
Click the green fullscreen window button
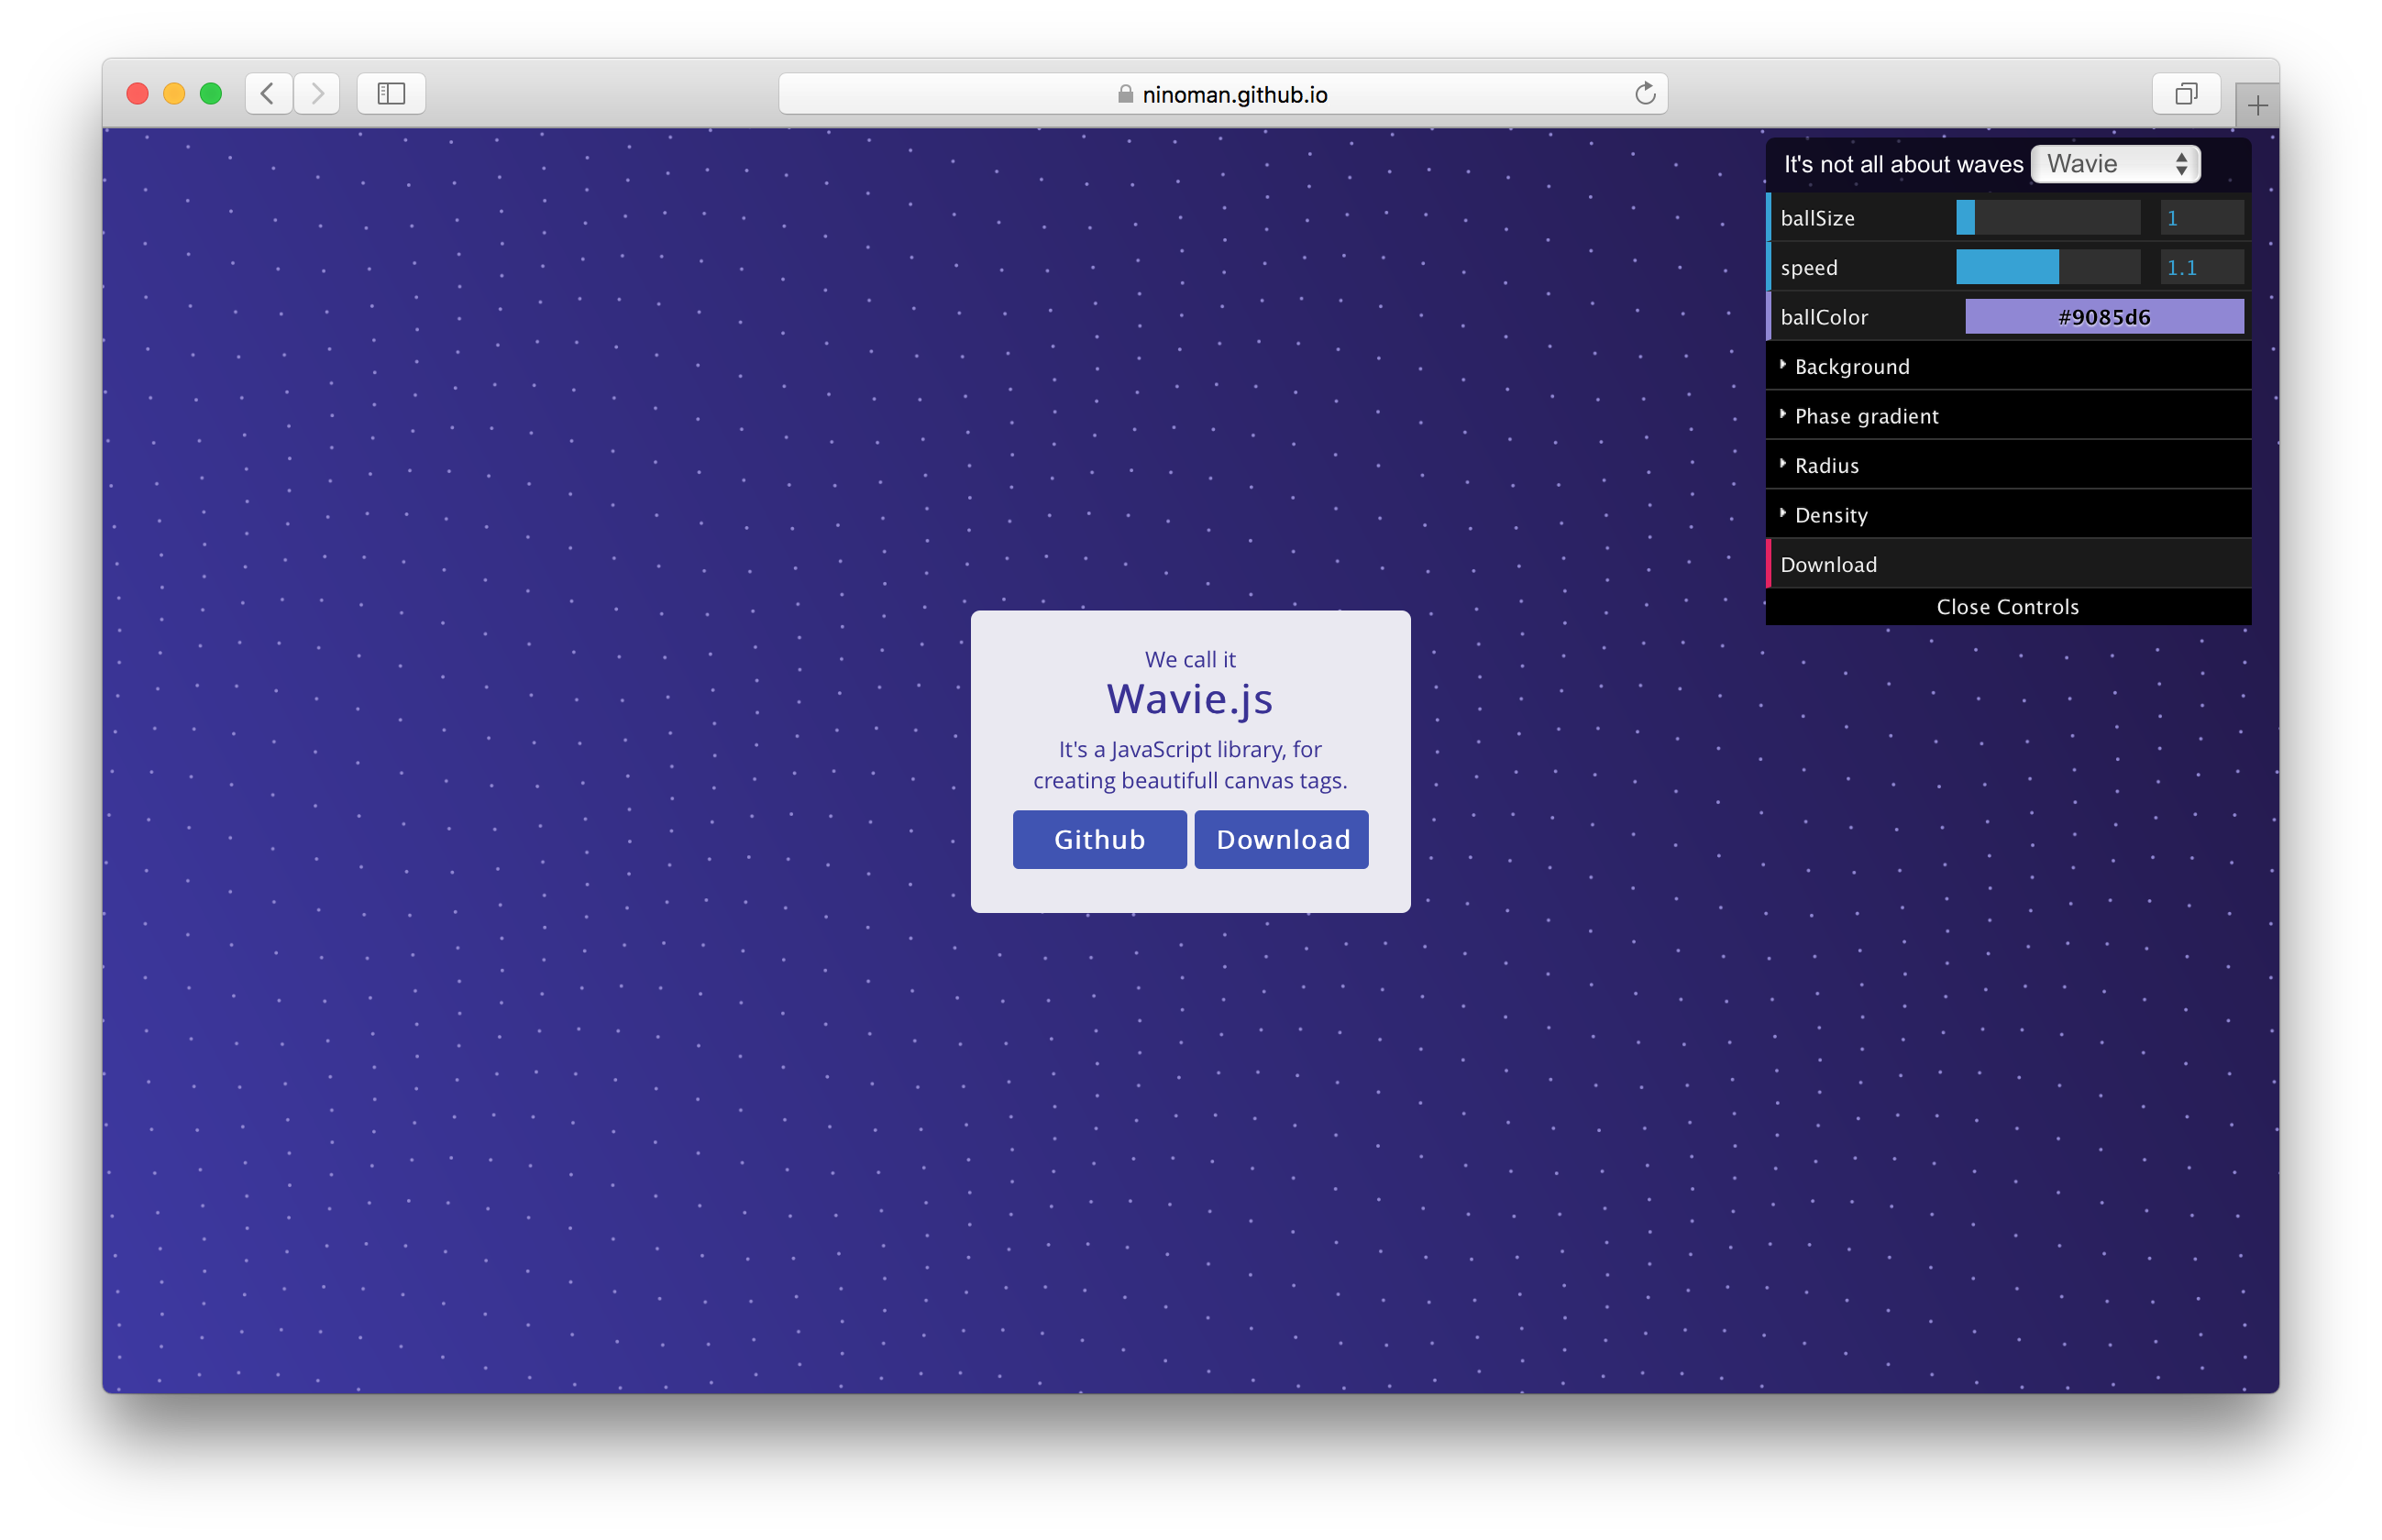pyautogui.click(x=211, y=94)
